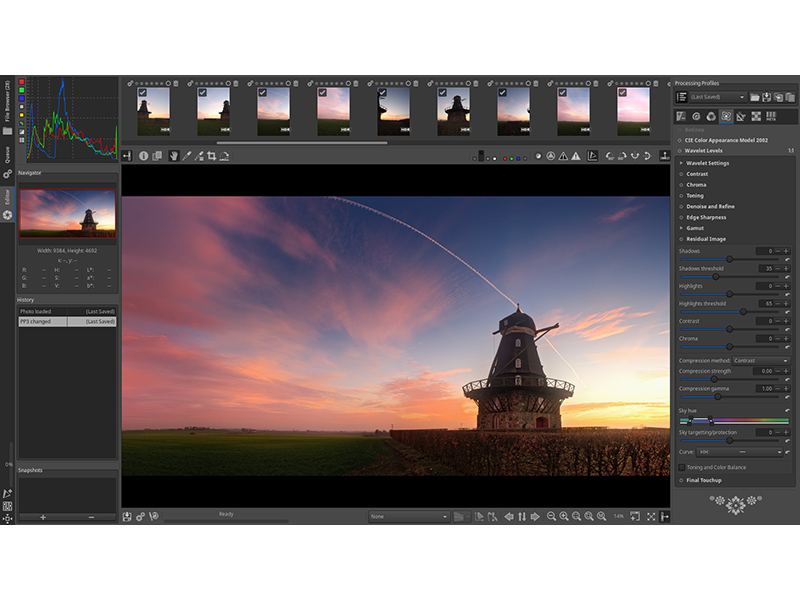Image resolution: width=800 pixels, height=600 pixels.
Task: Click the save current image icon
Action: pos(127,517)
